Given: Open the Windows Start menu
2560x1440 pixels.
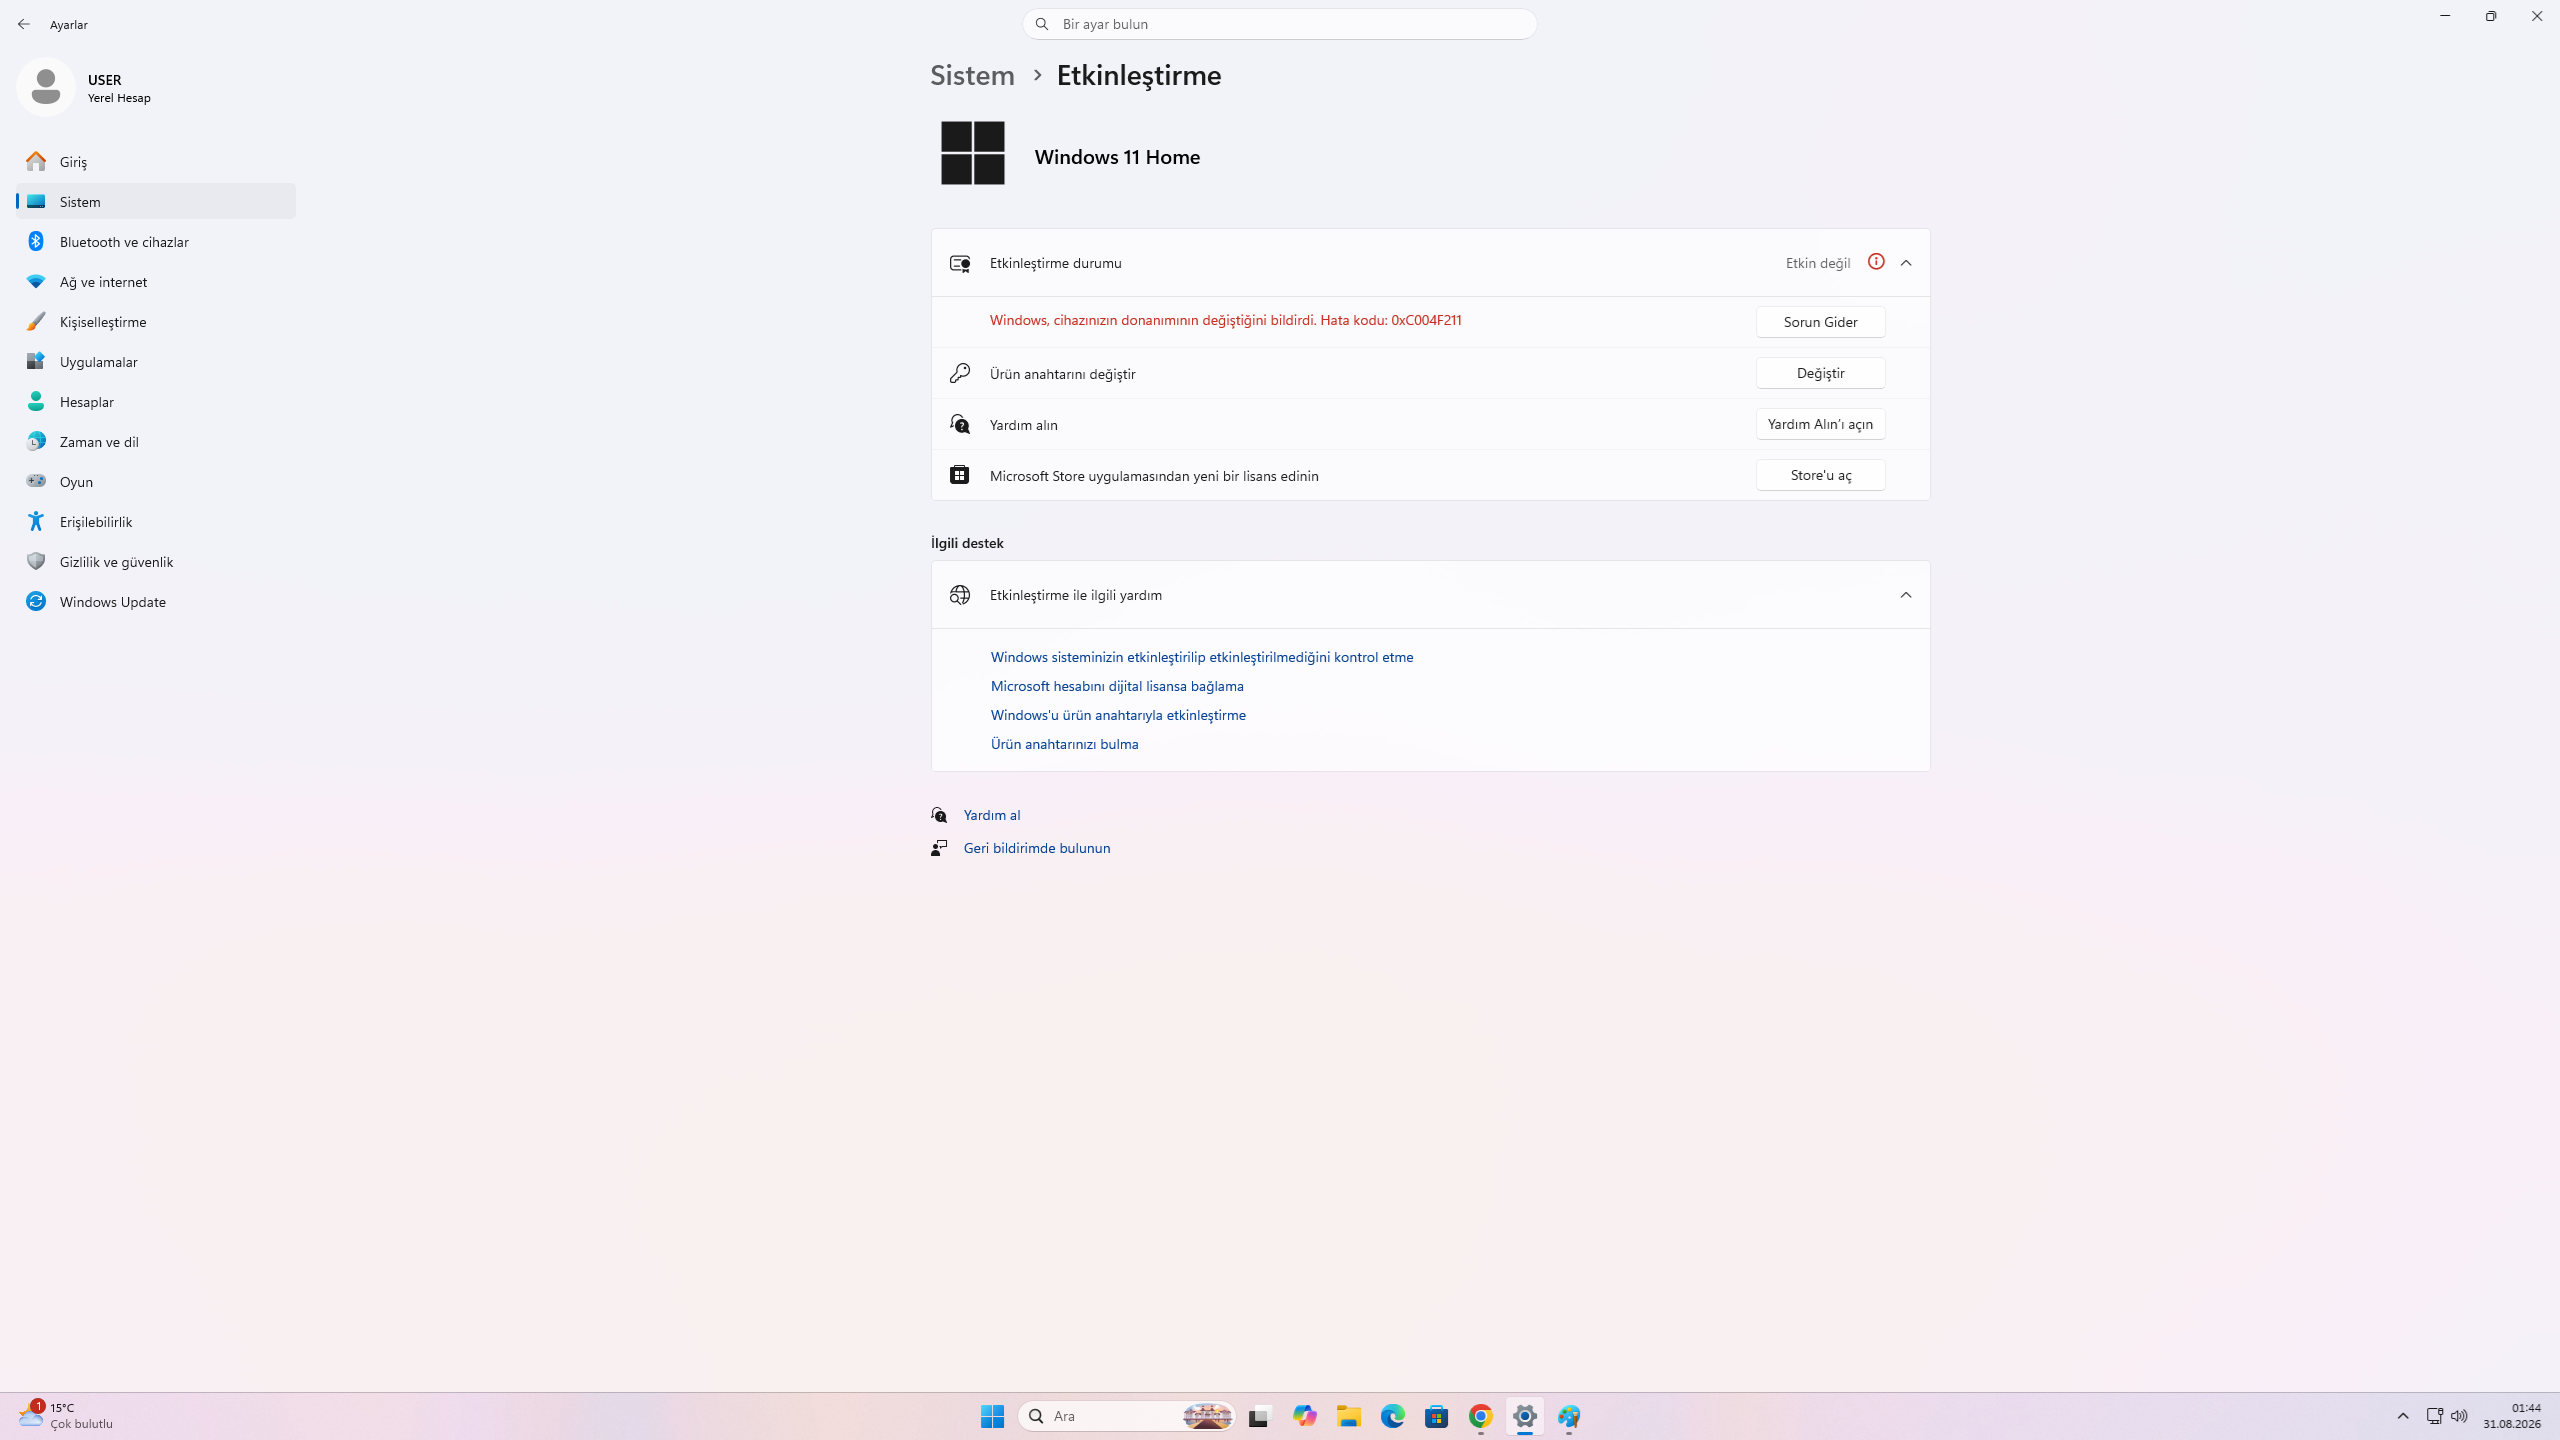Looking at the screenshot, I should point(992,1416).
